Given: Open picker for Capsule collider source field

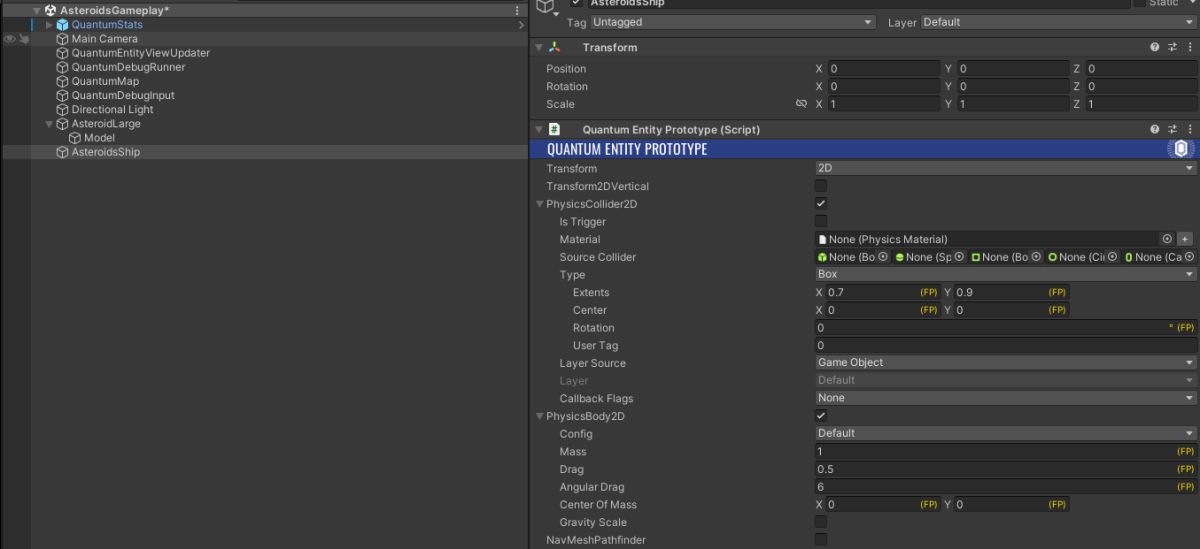Looking at the screenshot, I should click(1189, 257).
